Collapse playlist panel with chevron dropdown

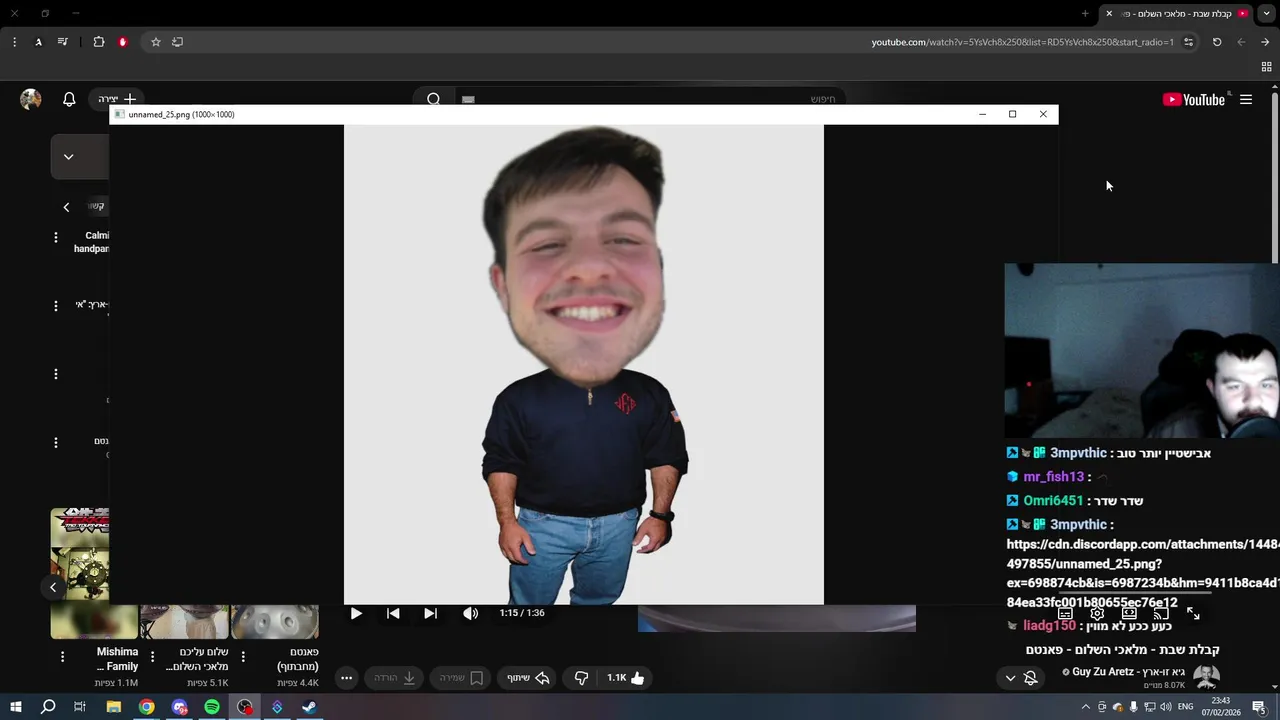click(x=68, y=157)
